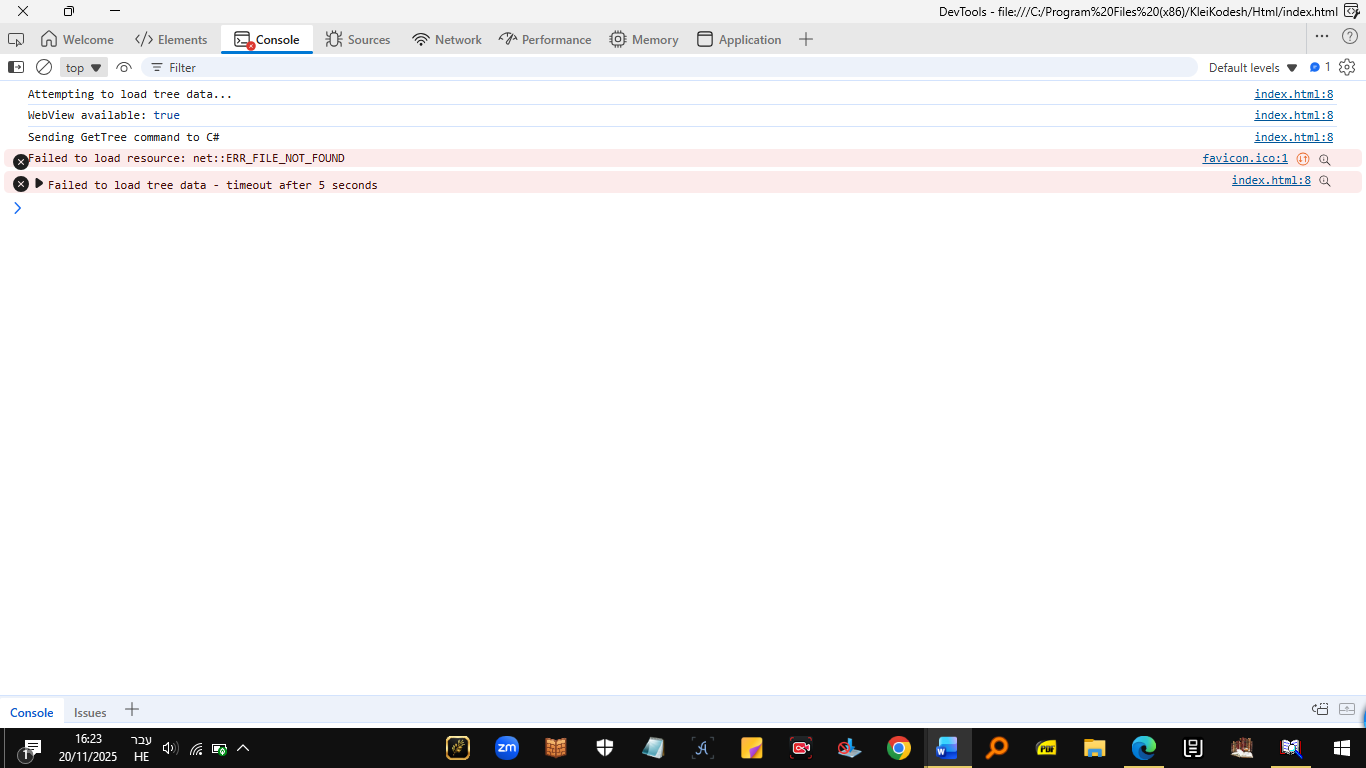The height and width of the screenshot is (768, 1366).
Task: Follow the index.html:8 link on first log
Action: pos(1293,94)
